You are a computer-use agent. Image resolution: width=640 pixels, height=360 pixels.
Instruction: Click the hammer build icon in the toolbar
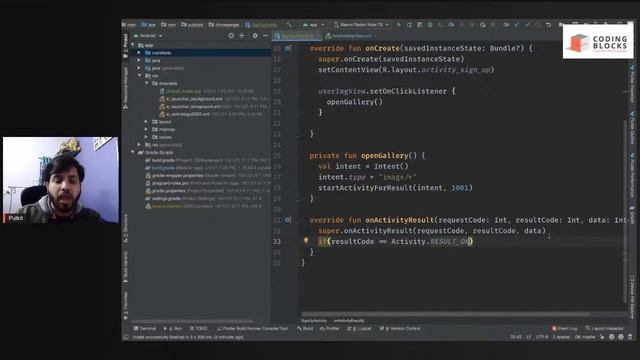289,25
